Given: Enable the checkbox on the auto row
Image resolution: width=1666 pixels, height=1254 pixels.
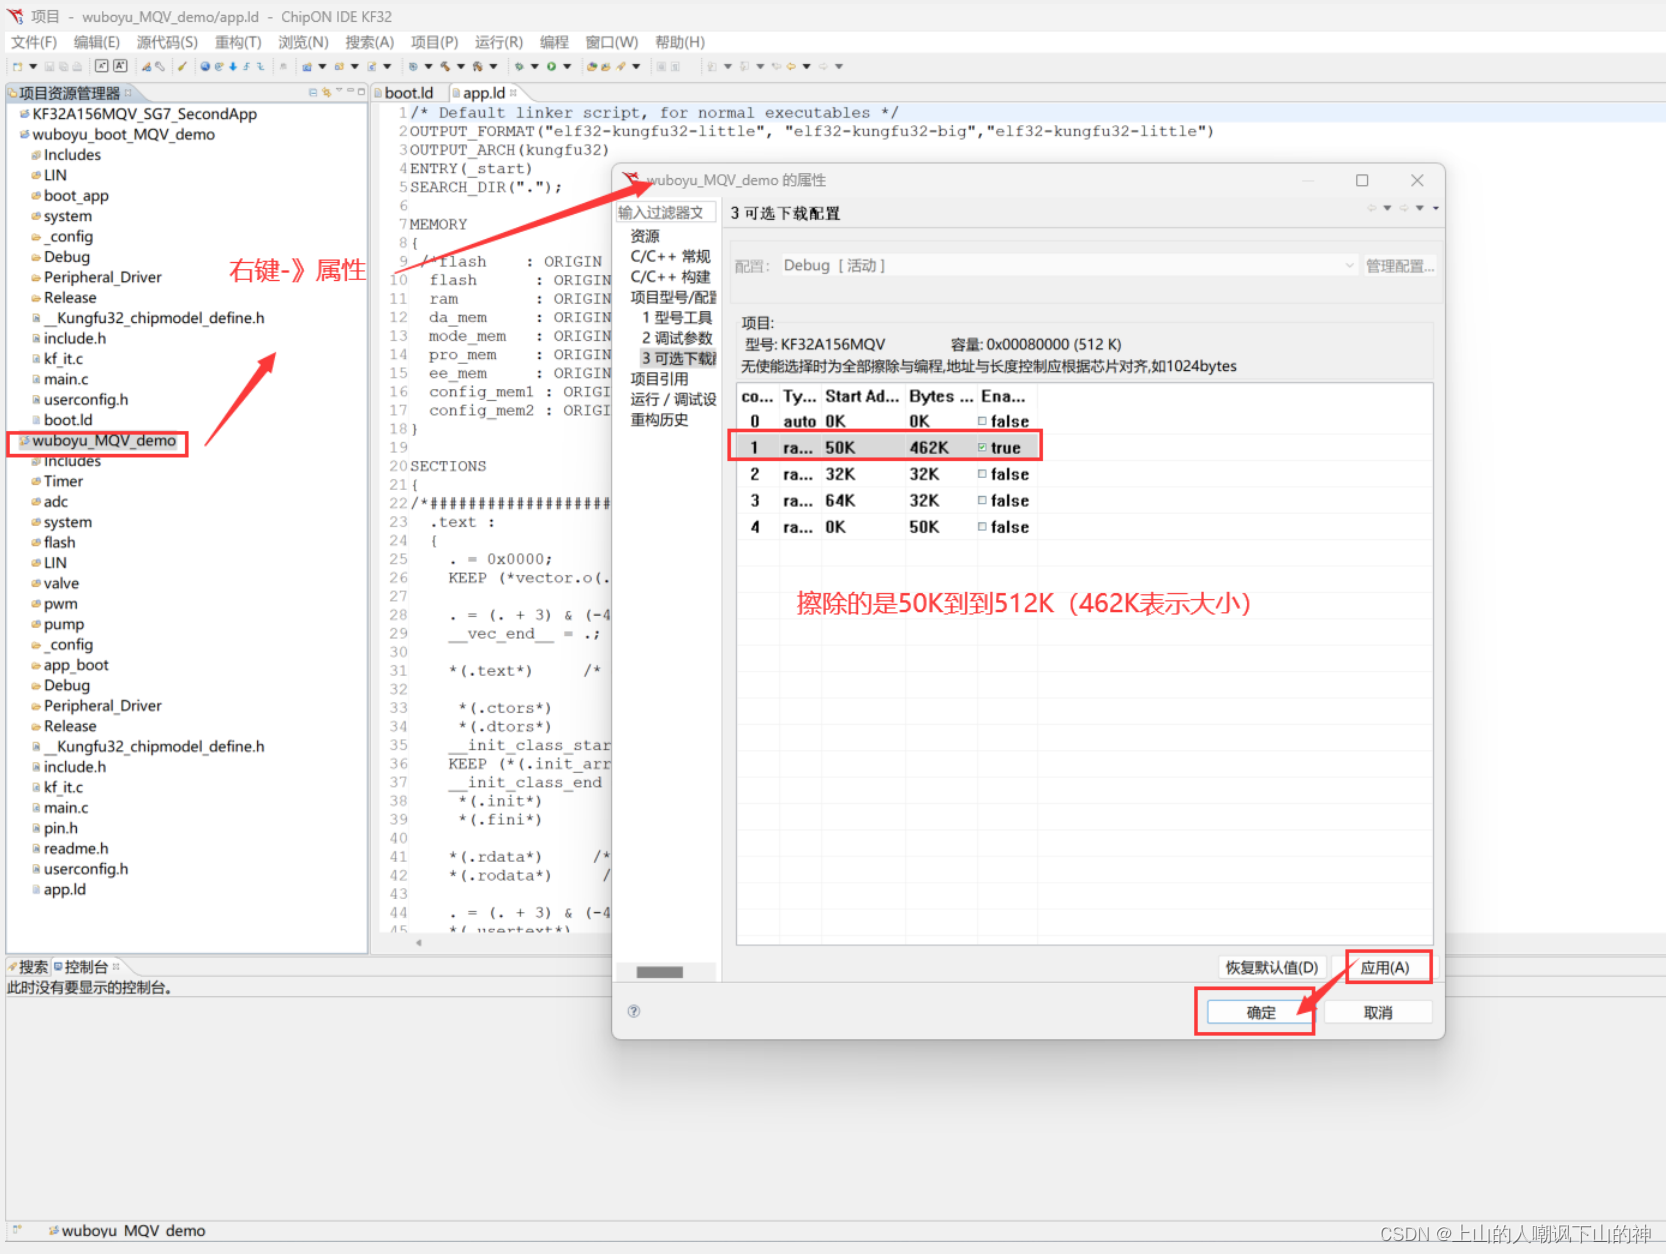Looking at the screenshot, I should (x=981, y=421).
